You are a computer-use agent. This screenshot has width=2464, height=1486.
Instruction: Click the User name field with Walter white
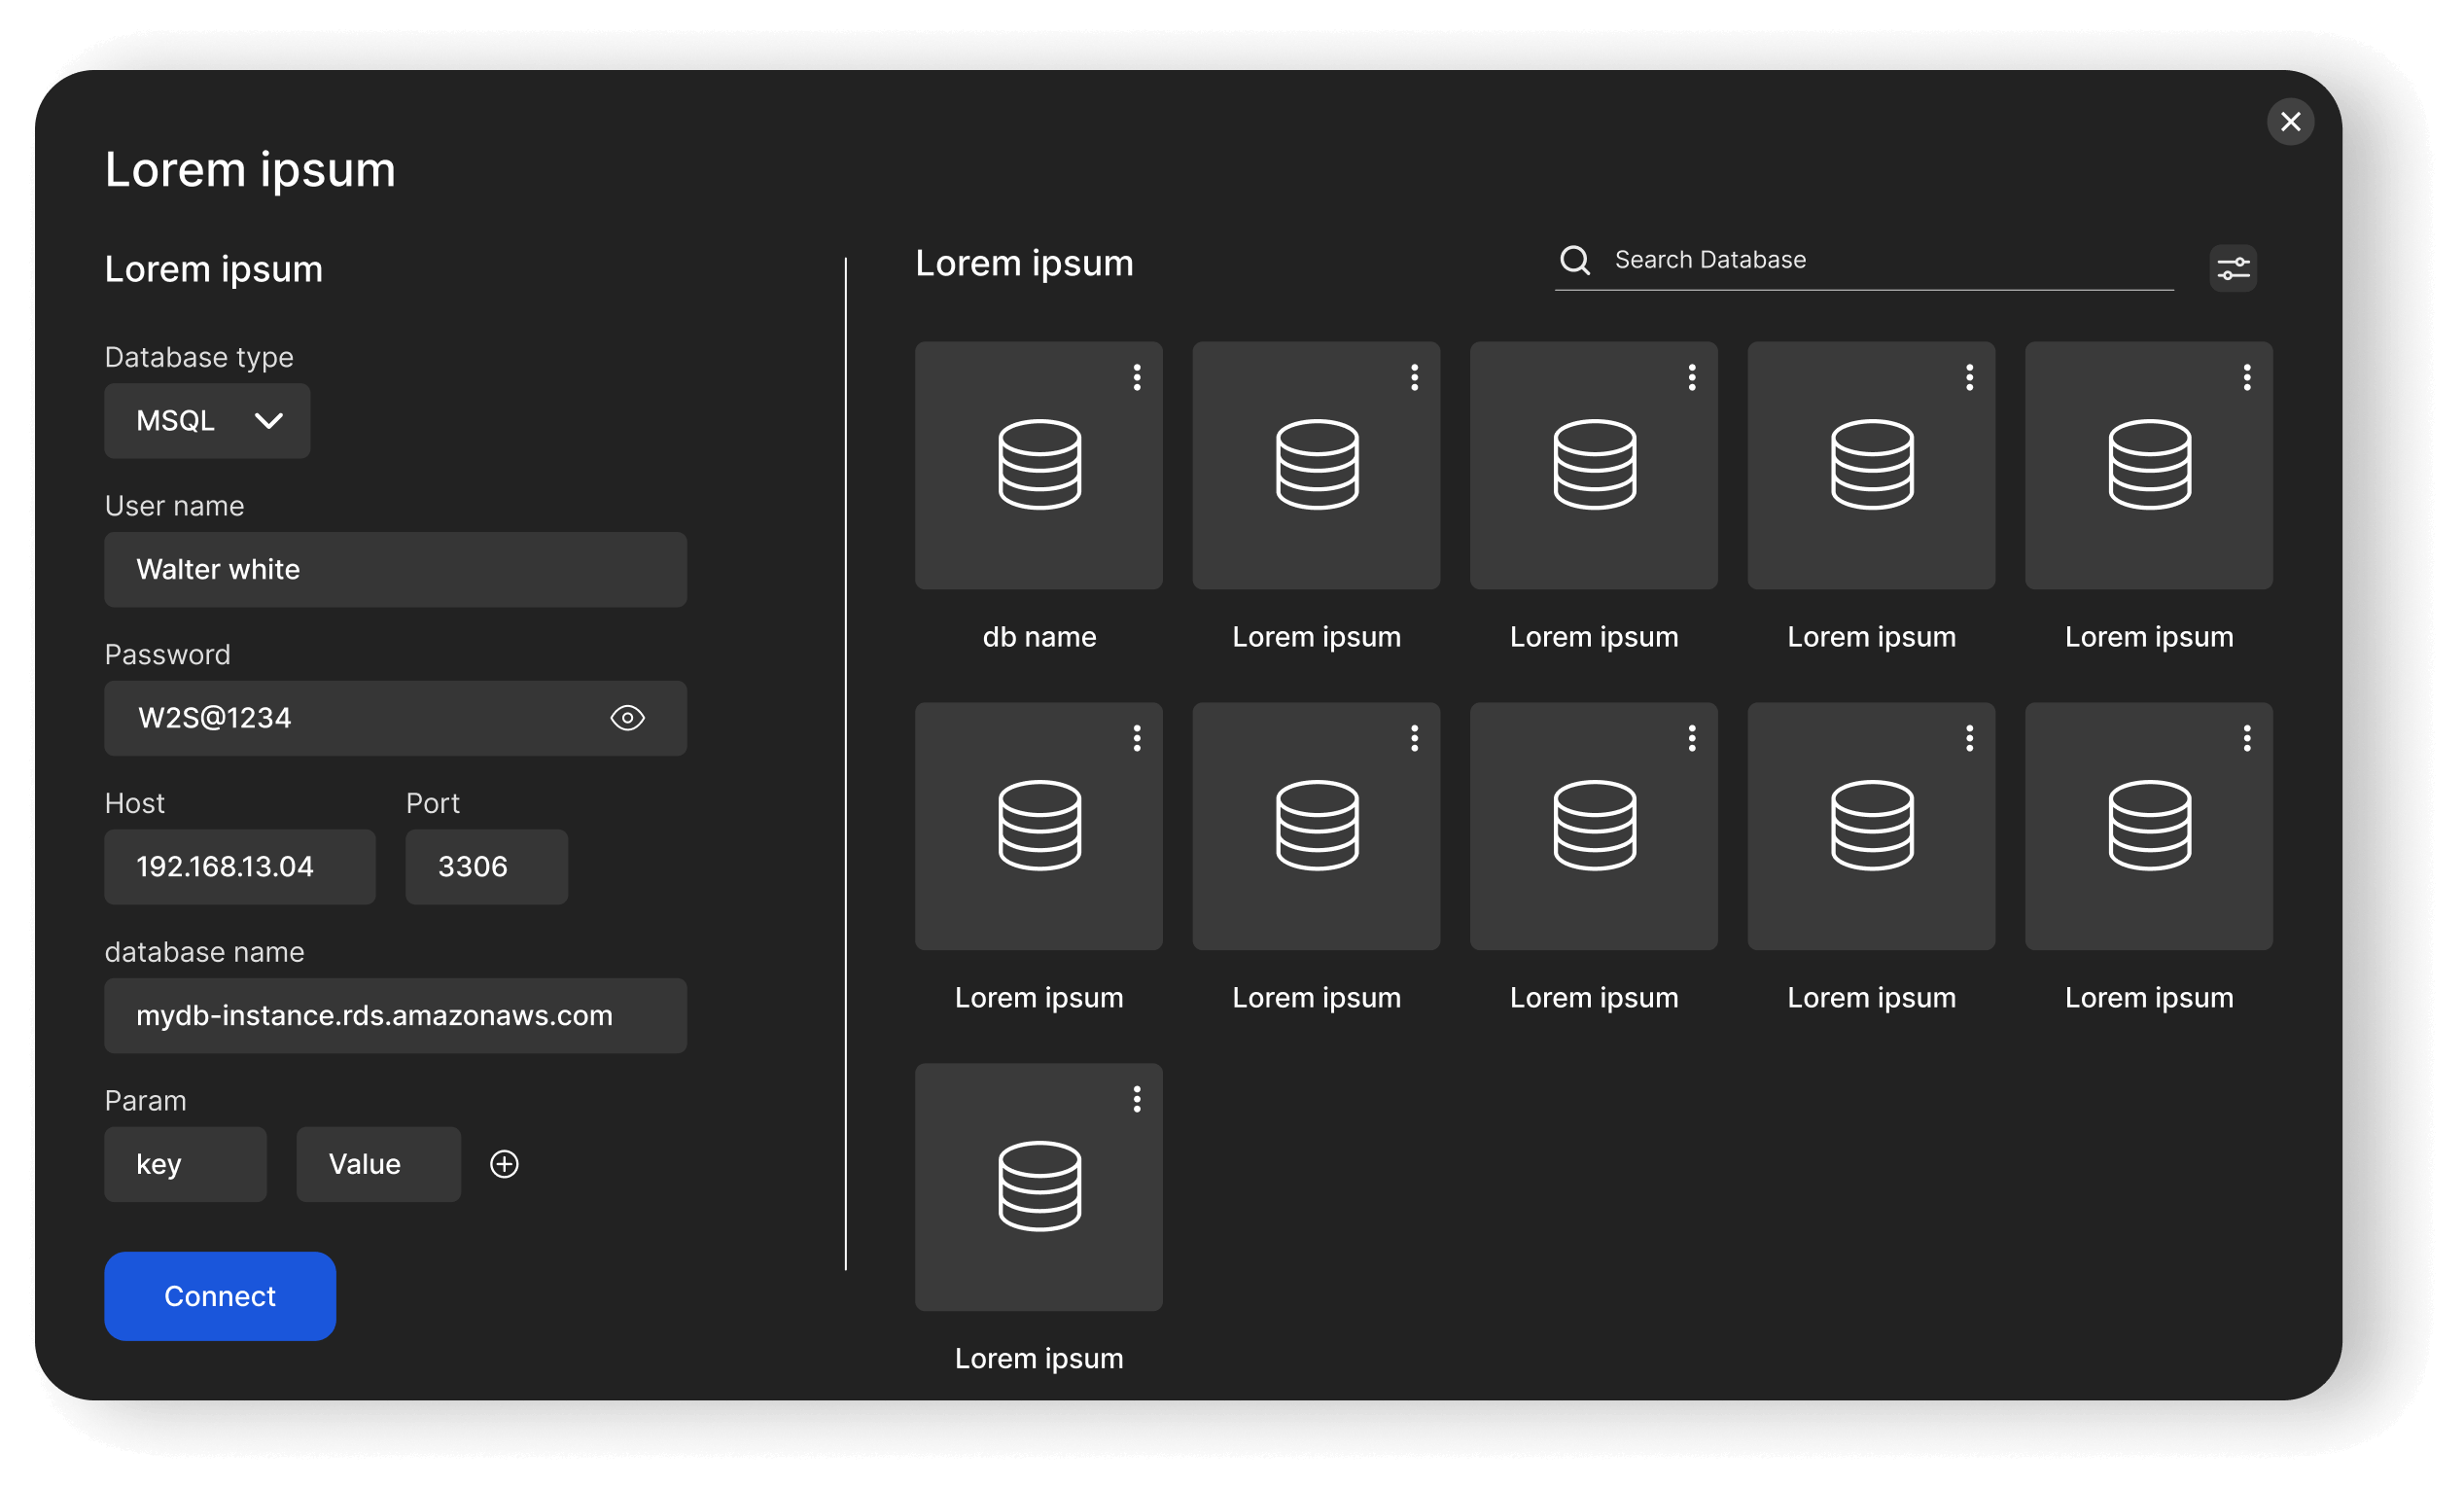tap(395, 569)
